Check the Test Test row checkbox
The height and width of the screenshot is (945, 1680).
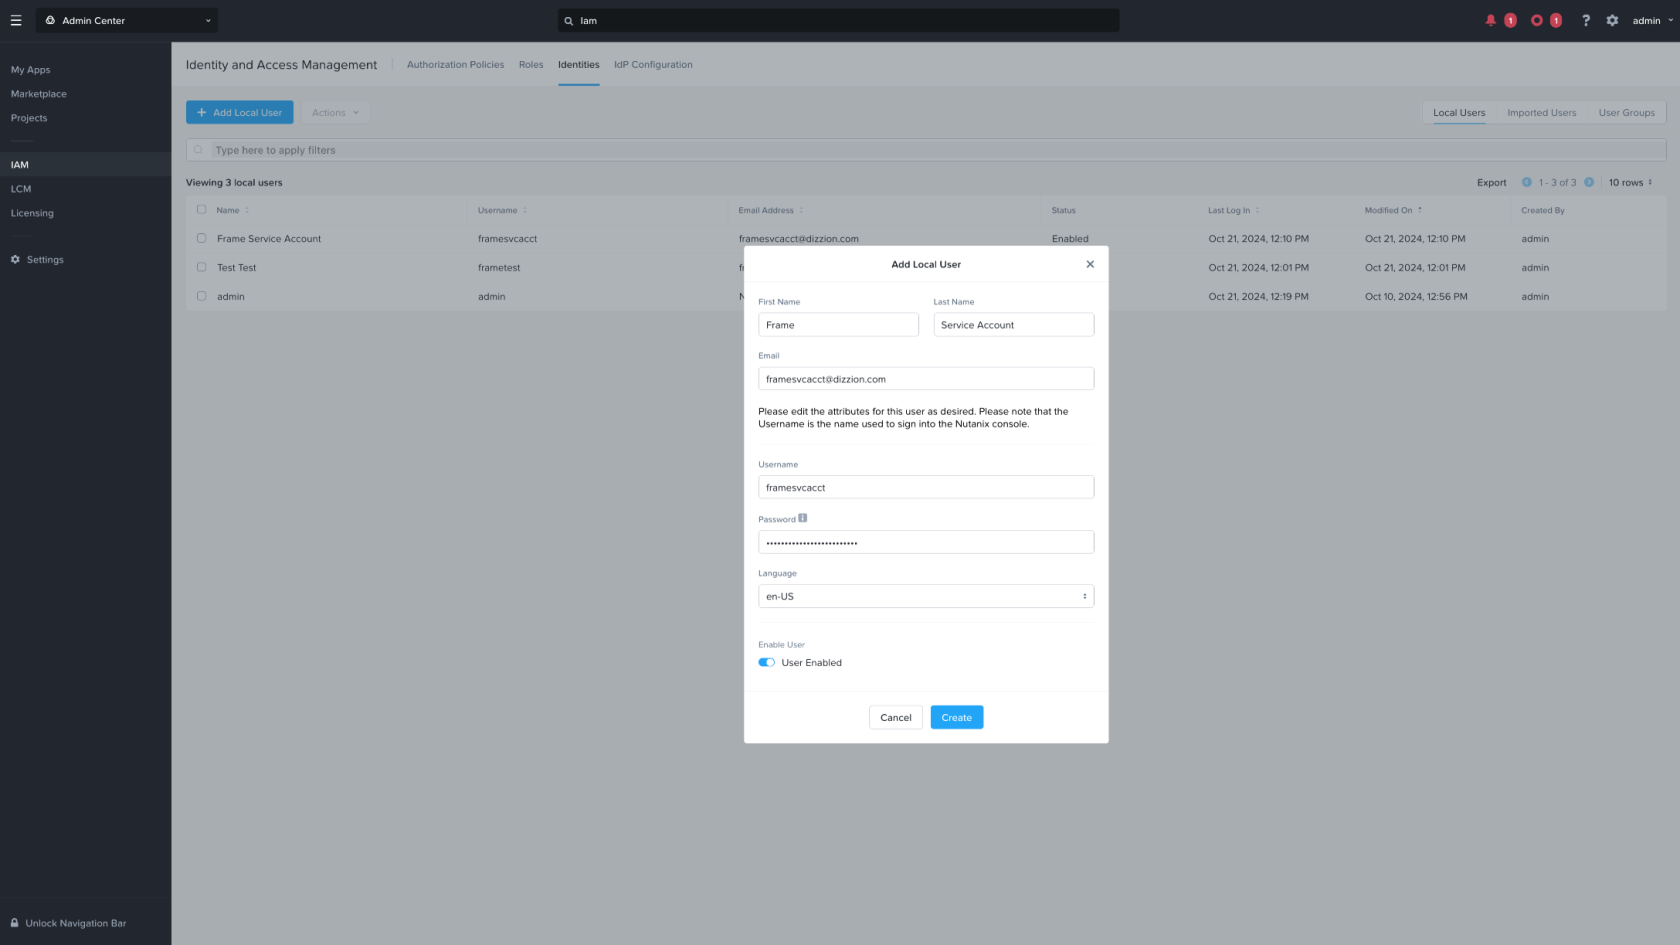click(201, 267)
